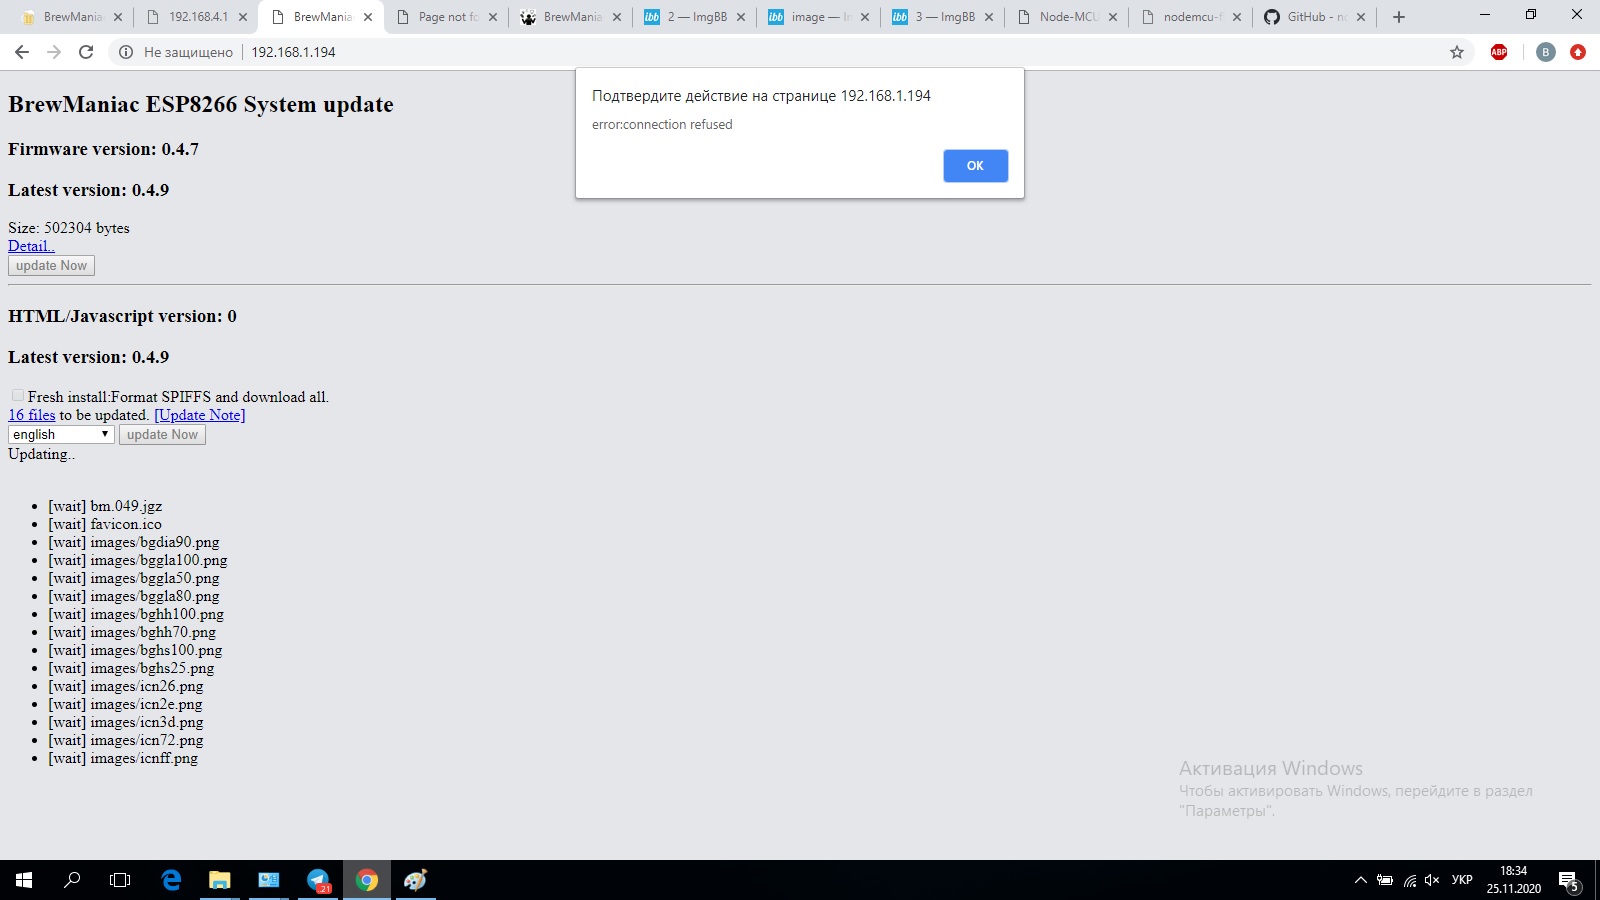Select the [wait] favicon.ico list entry
Viewport: 1600px width, 900px height.
(105, 524)
